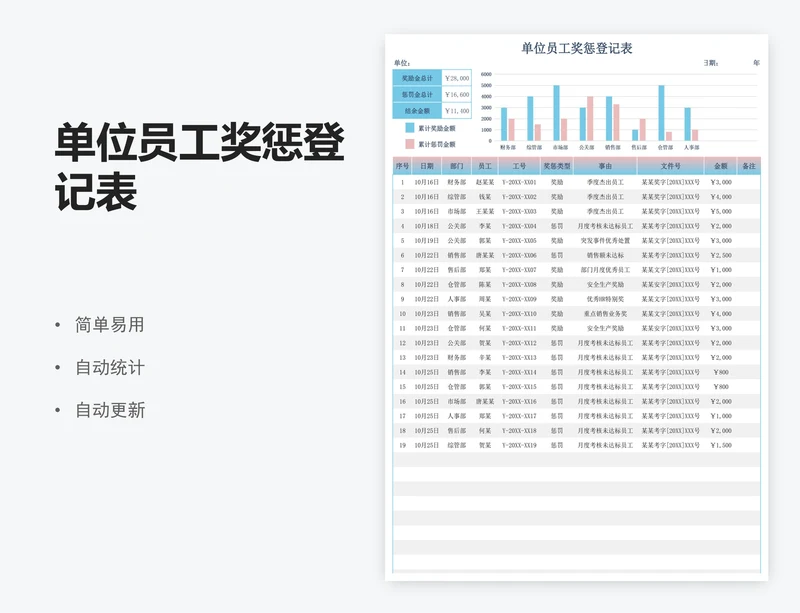Click work ID Y-20XX-XX02 cell

(x=519, y=197)
